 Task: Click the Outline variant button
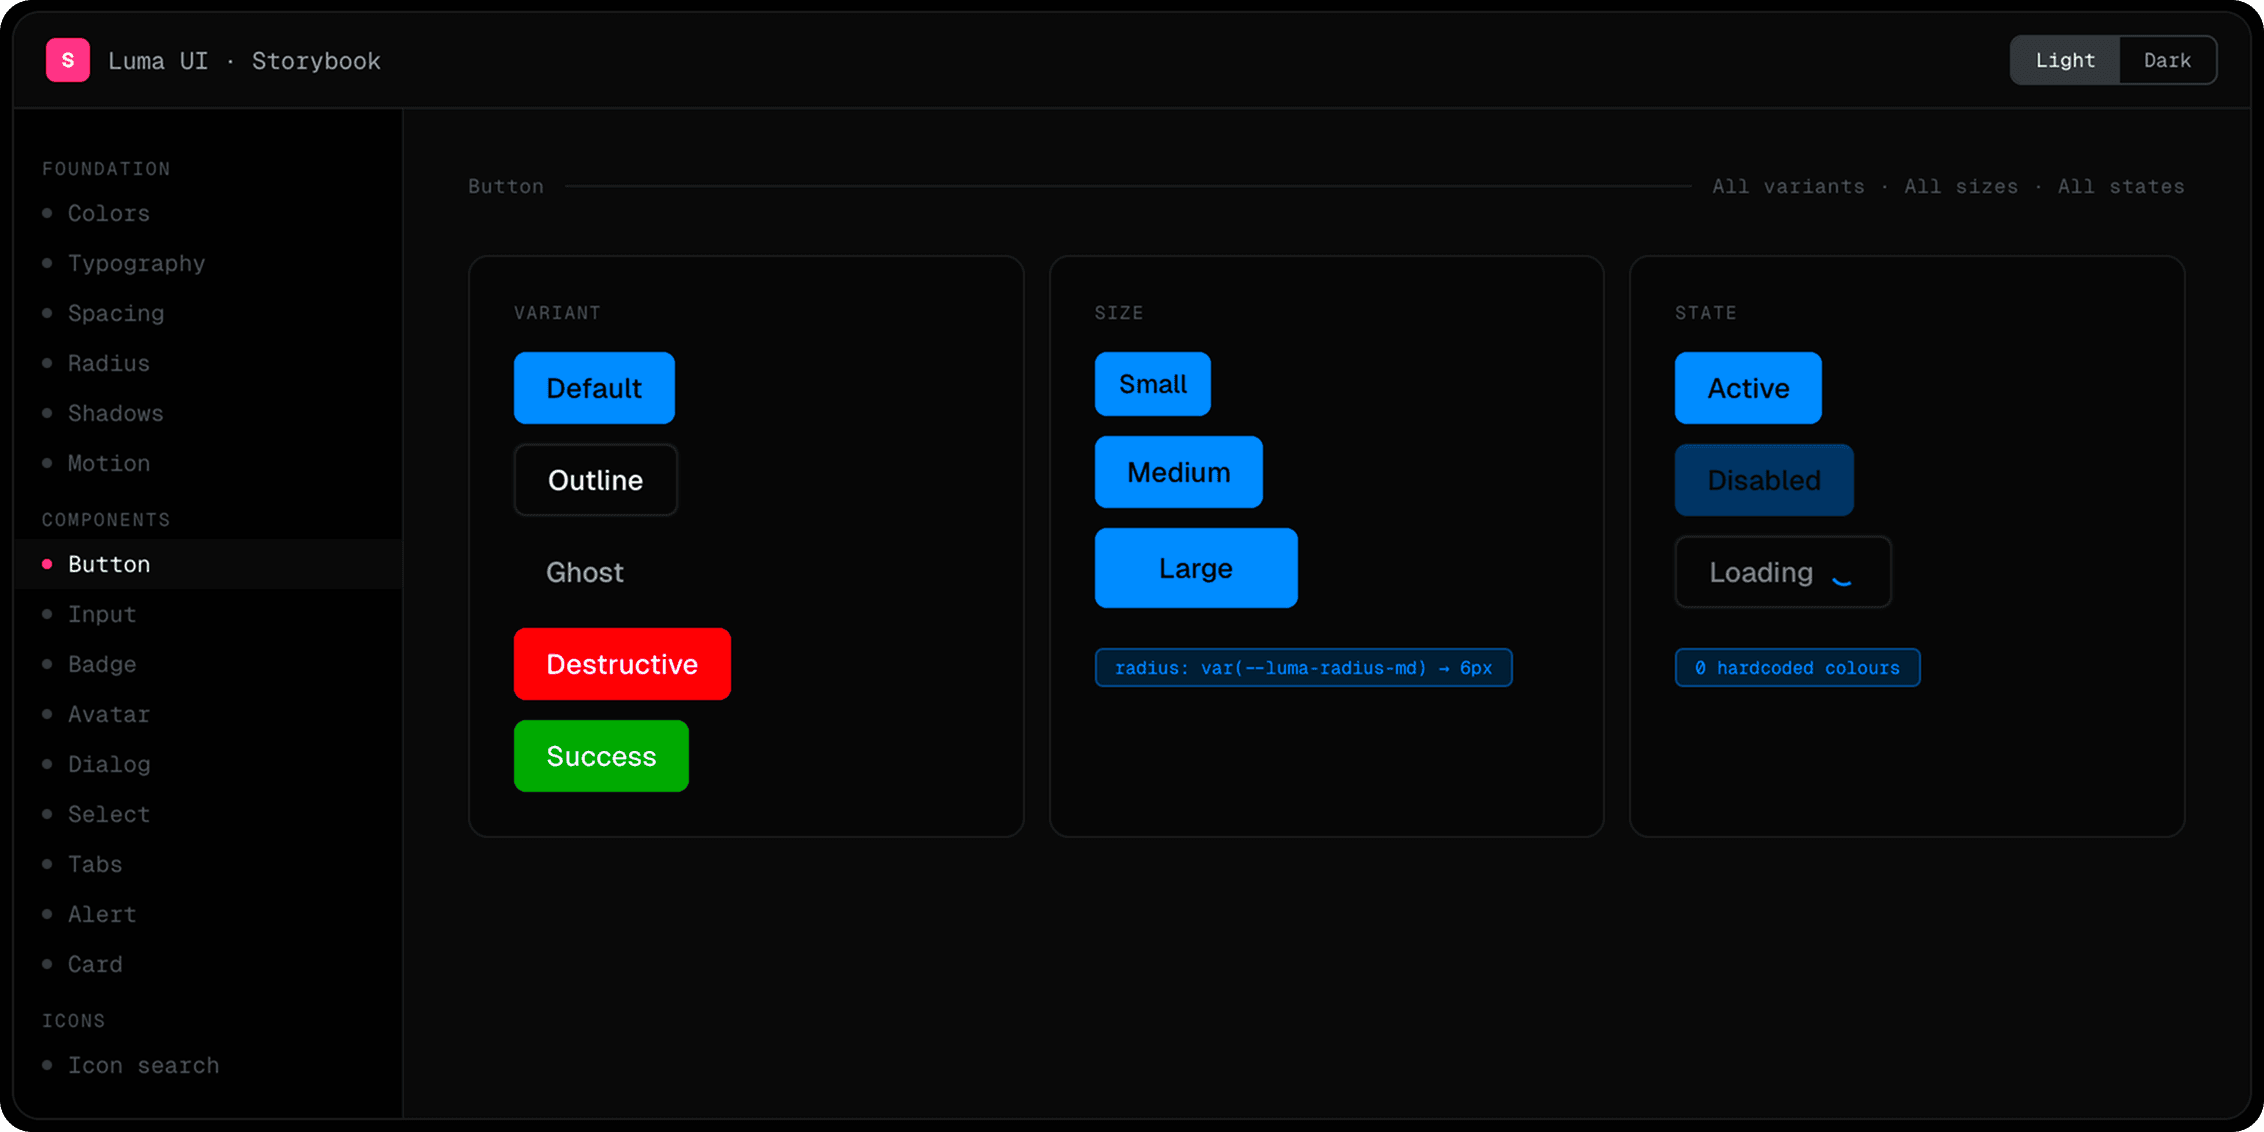click(x=595, y=480)
